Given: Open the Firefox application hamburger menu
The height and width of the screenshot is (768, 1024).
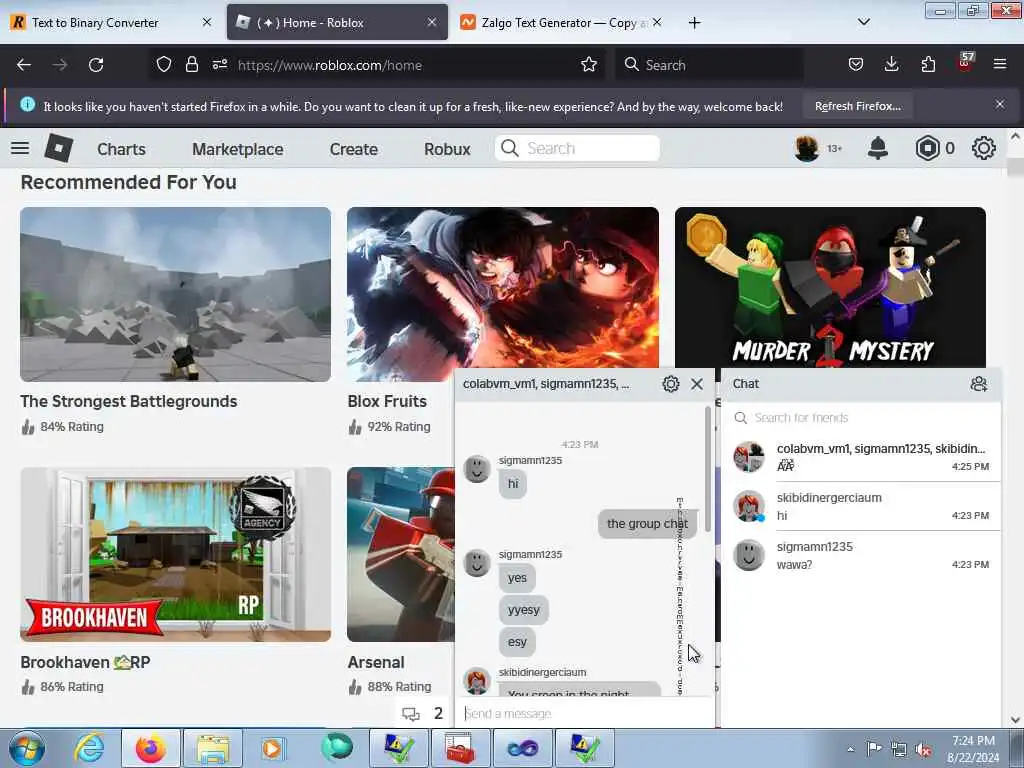Looking at the screenshot, I should (1000, 64).
